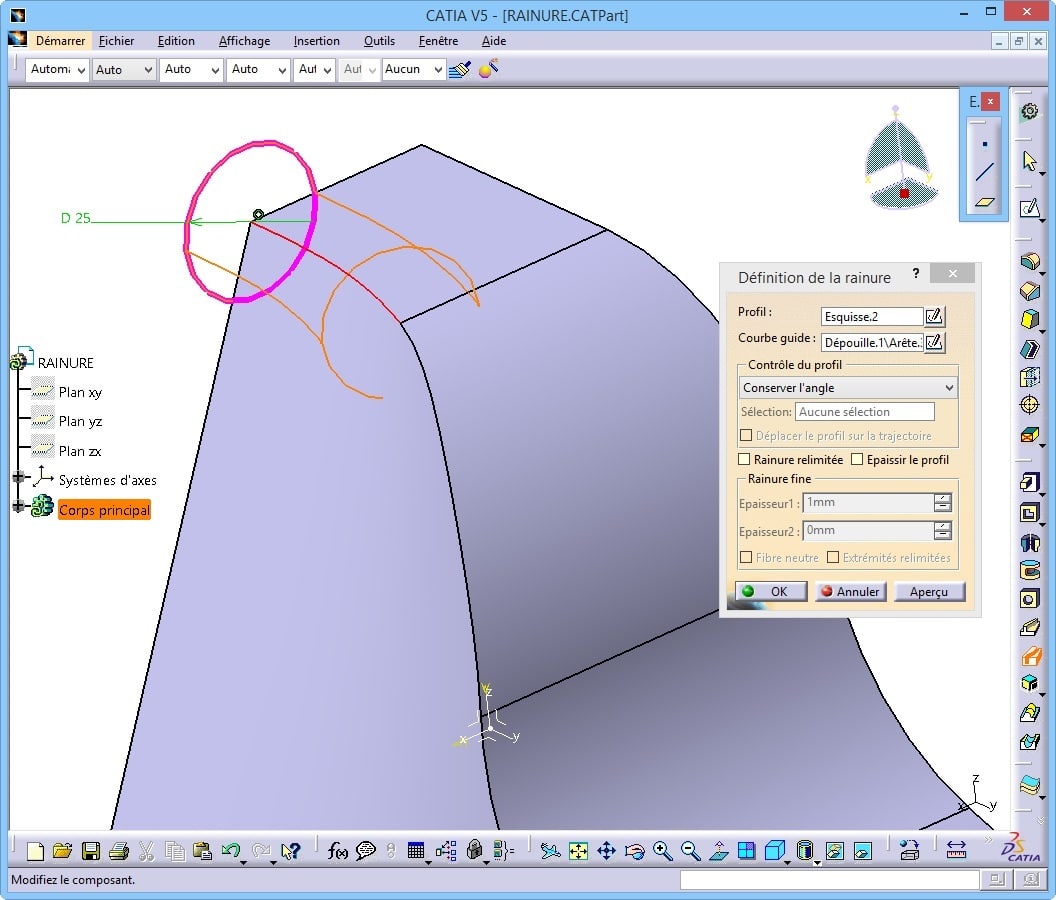1056x900 pixels.
Task: Click the Sélection field
Action: (x=865, y=412)
